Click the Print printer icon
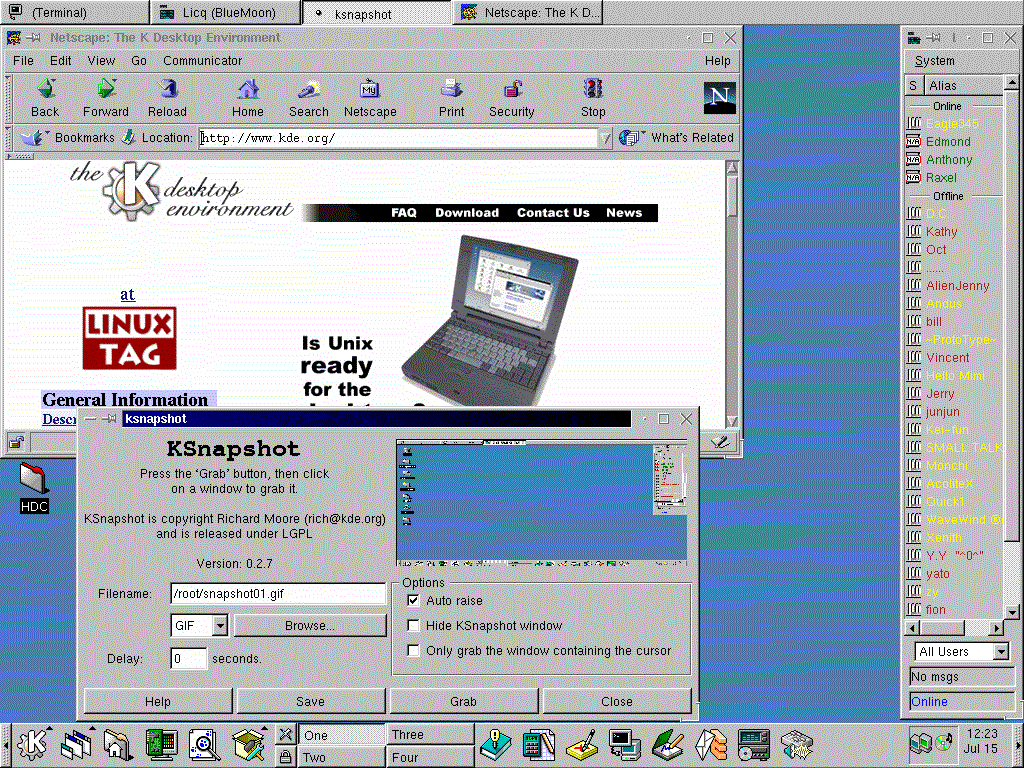The height and width of the screenshot is (768, 1024). click(x=451, y=90)
